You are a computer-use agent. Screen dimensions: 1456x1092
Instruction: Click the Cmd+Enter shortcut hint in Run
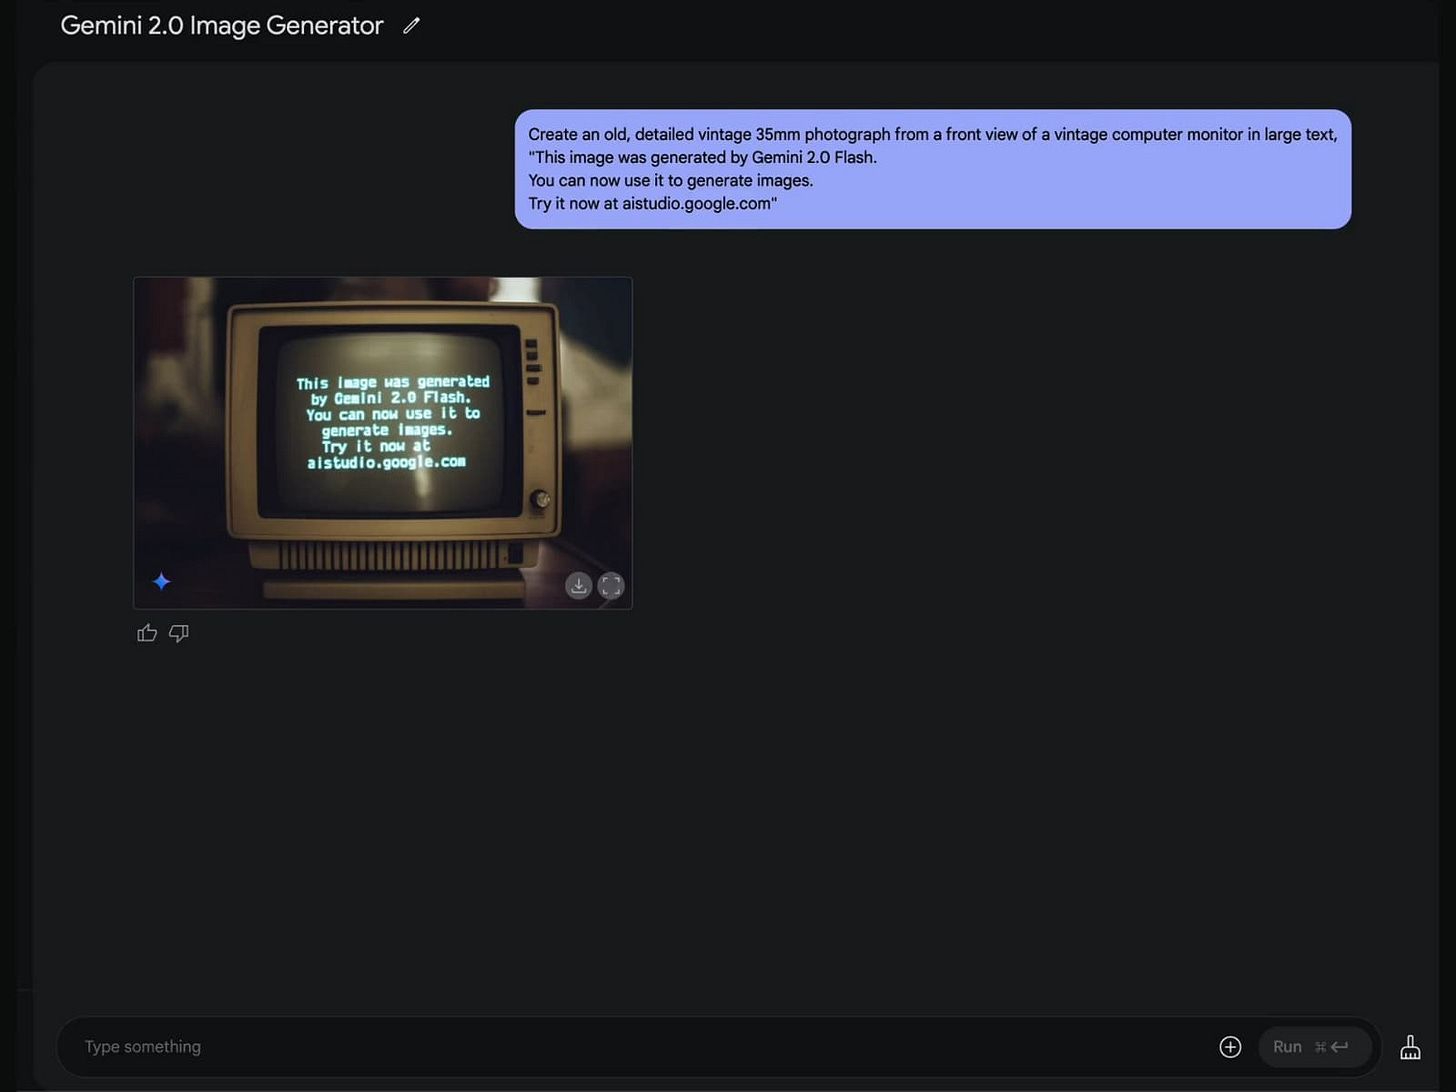coord(1331,1047)
